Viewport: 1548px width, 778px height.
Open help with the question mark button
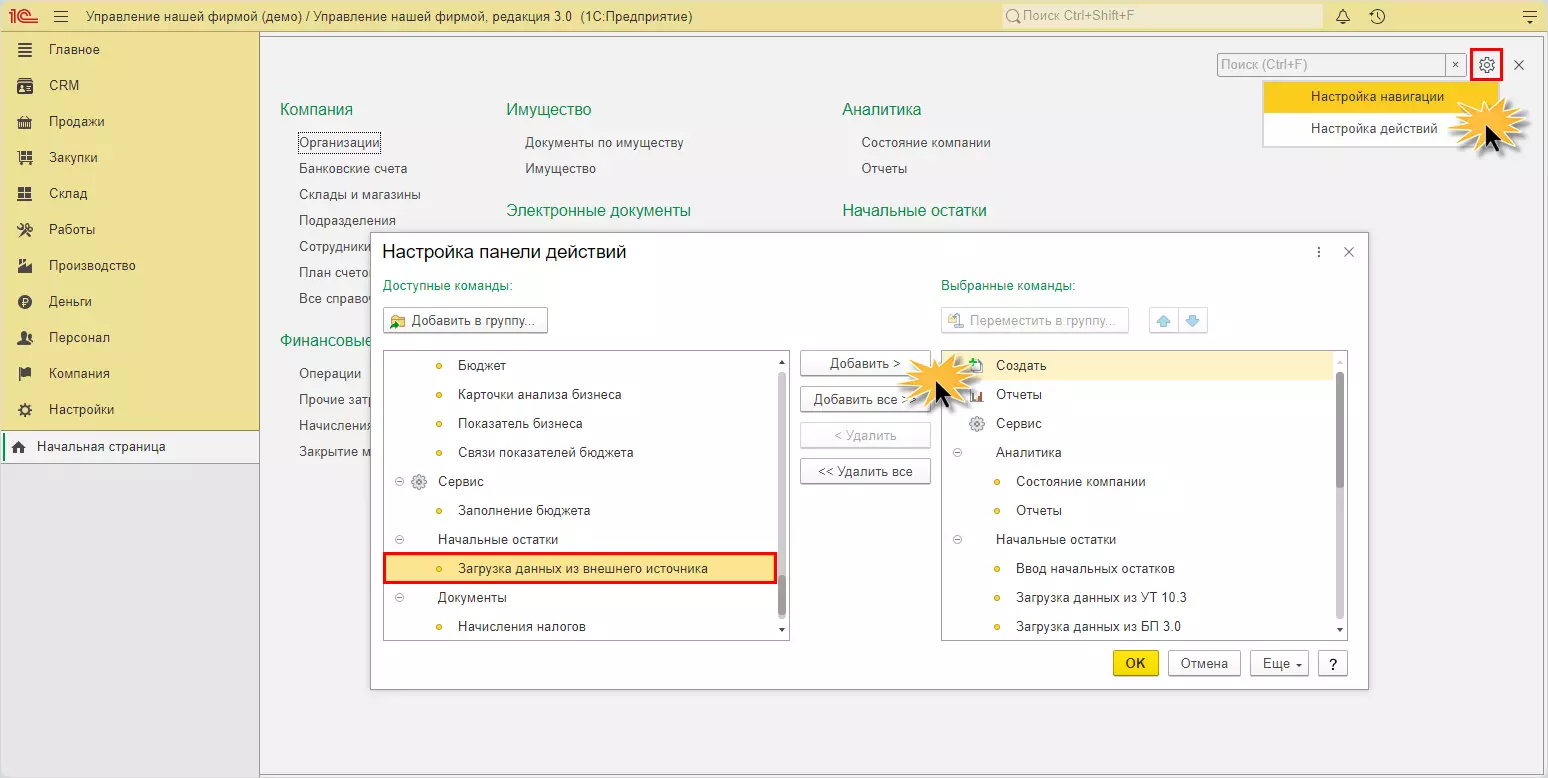tap(1332, 663)
